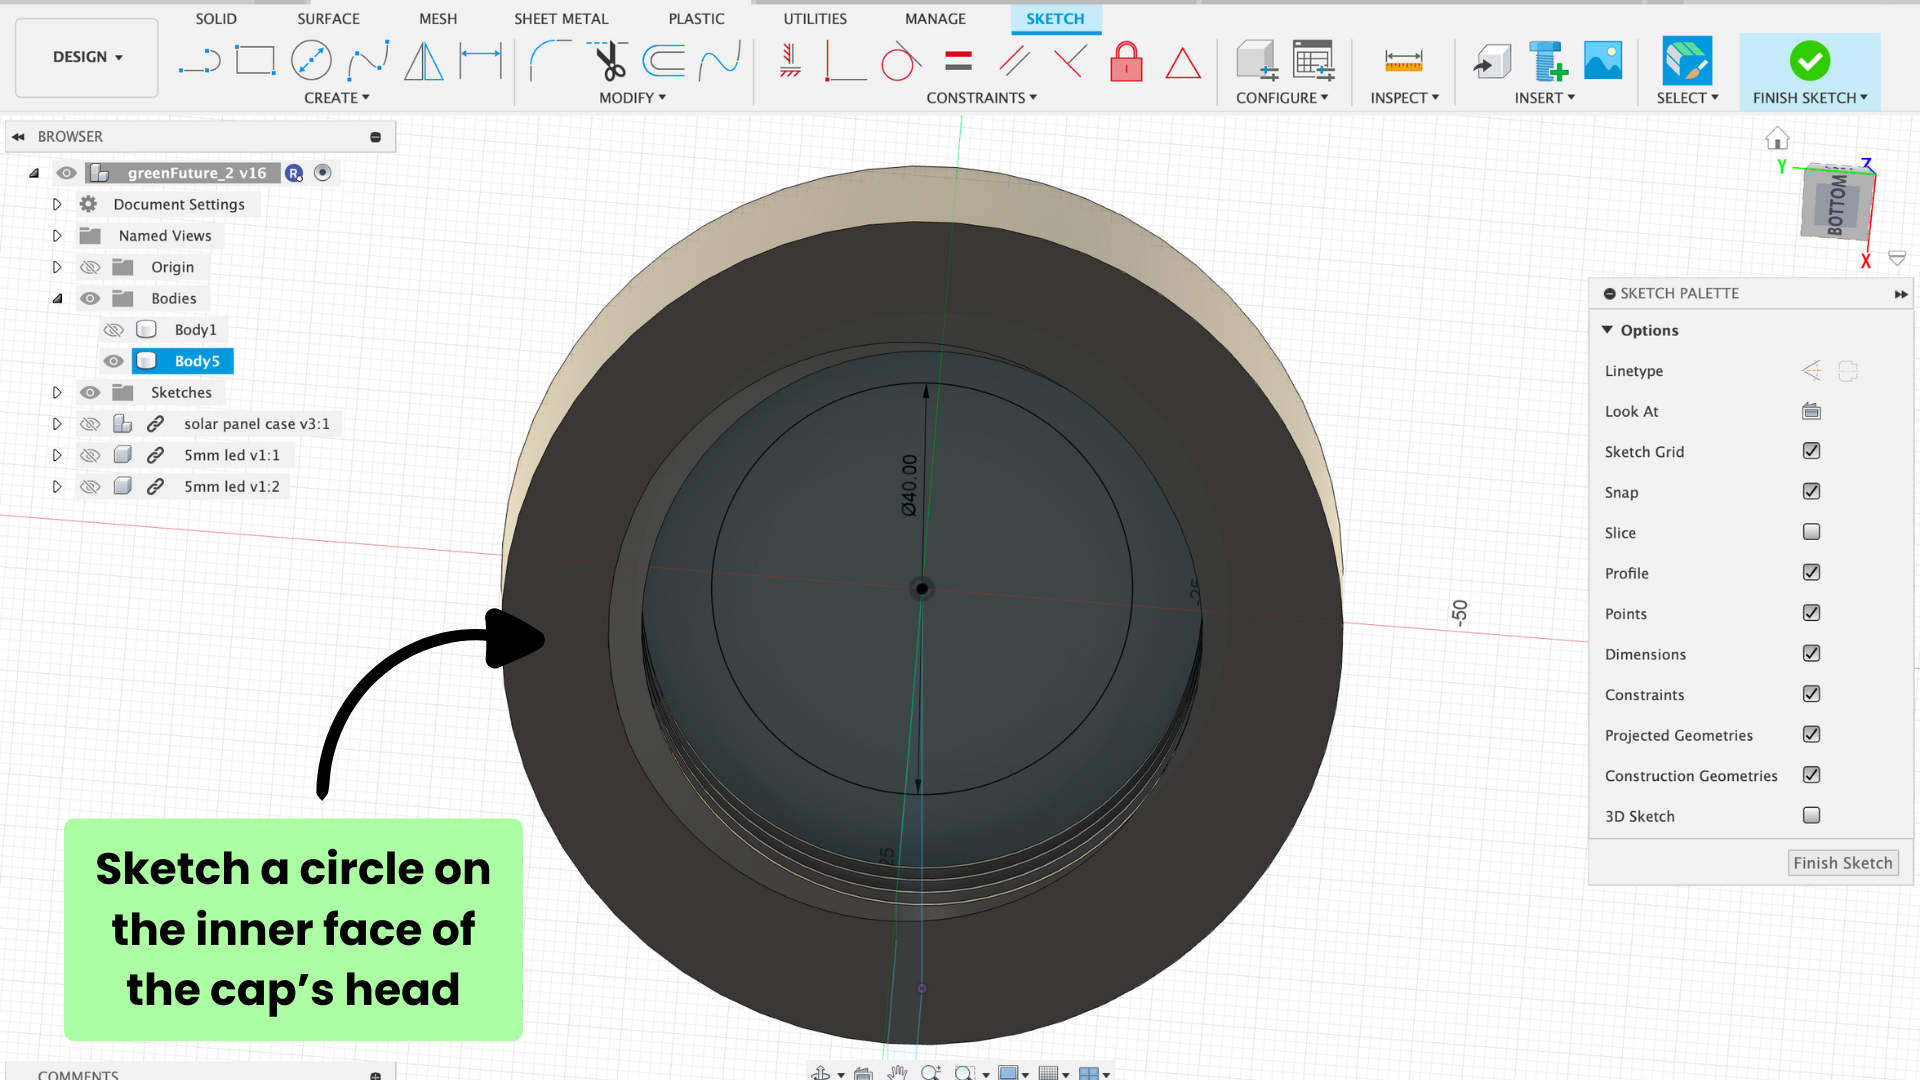The width and height of the screenshot is (1920, 1080).
Task: Expand the Sketches folder in browser
Action: 57,393
